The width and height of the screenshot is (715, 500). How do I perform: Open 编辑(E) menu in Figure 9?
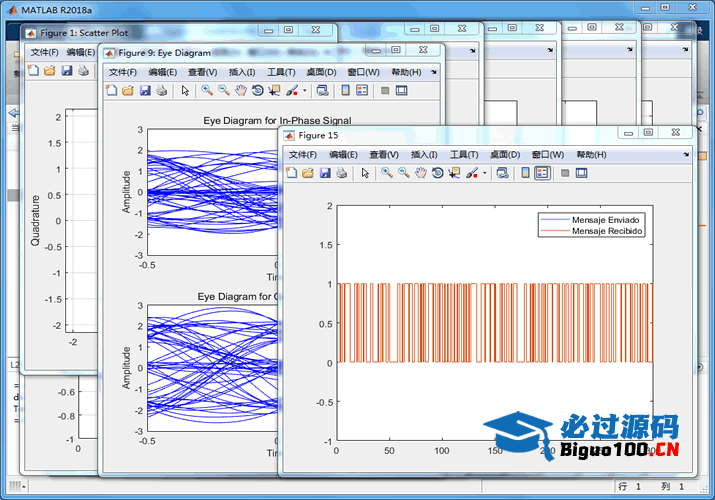point(163,72)
